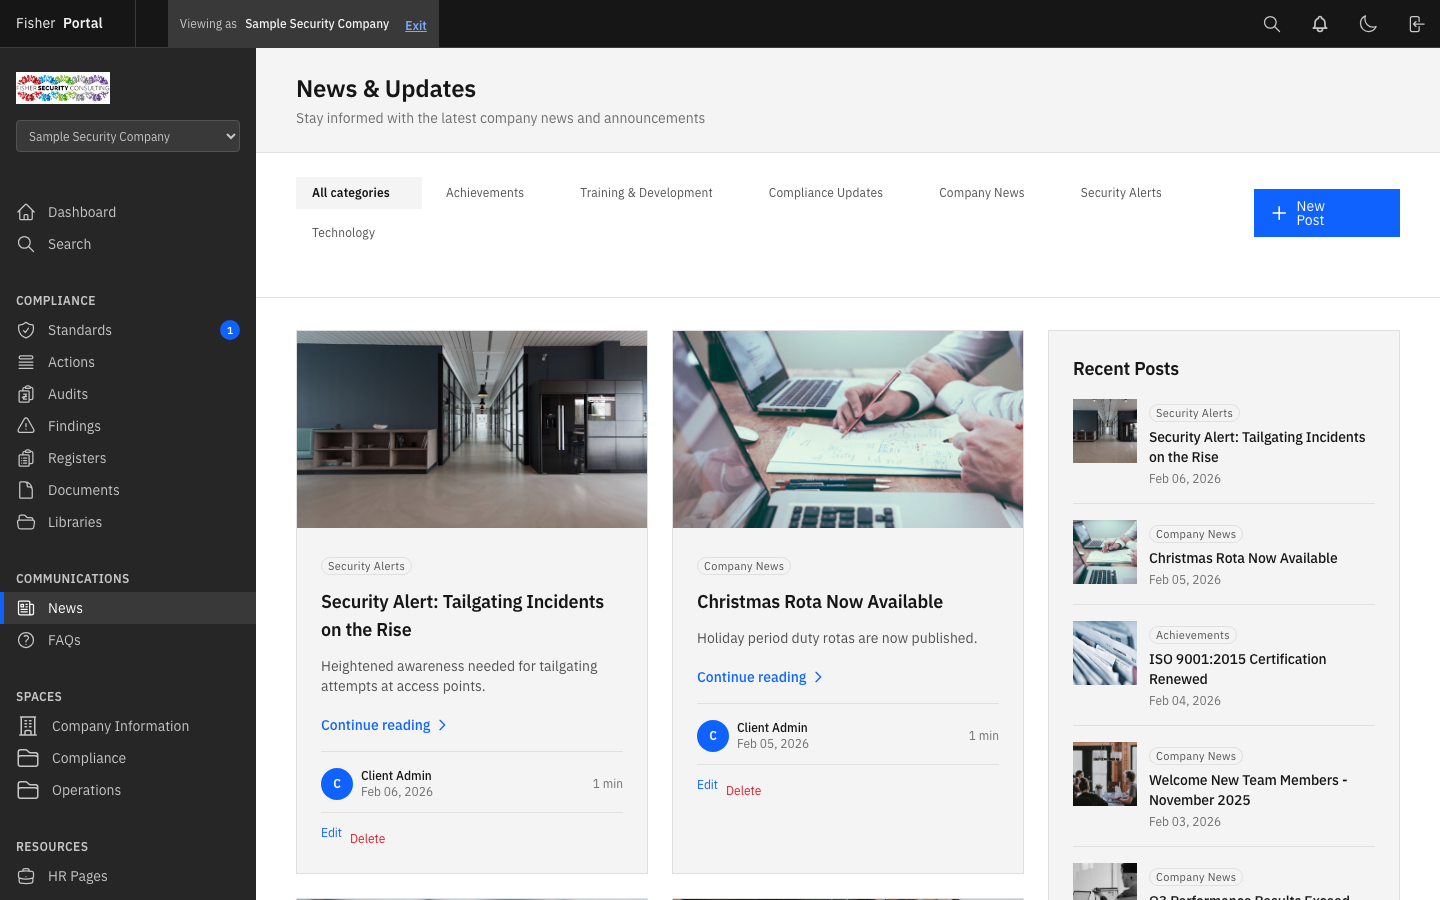This screenshot has height=900, width=1440.
Task: Toggle dark mode moon icon
Action: tap(1368, 24)
